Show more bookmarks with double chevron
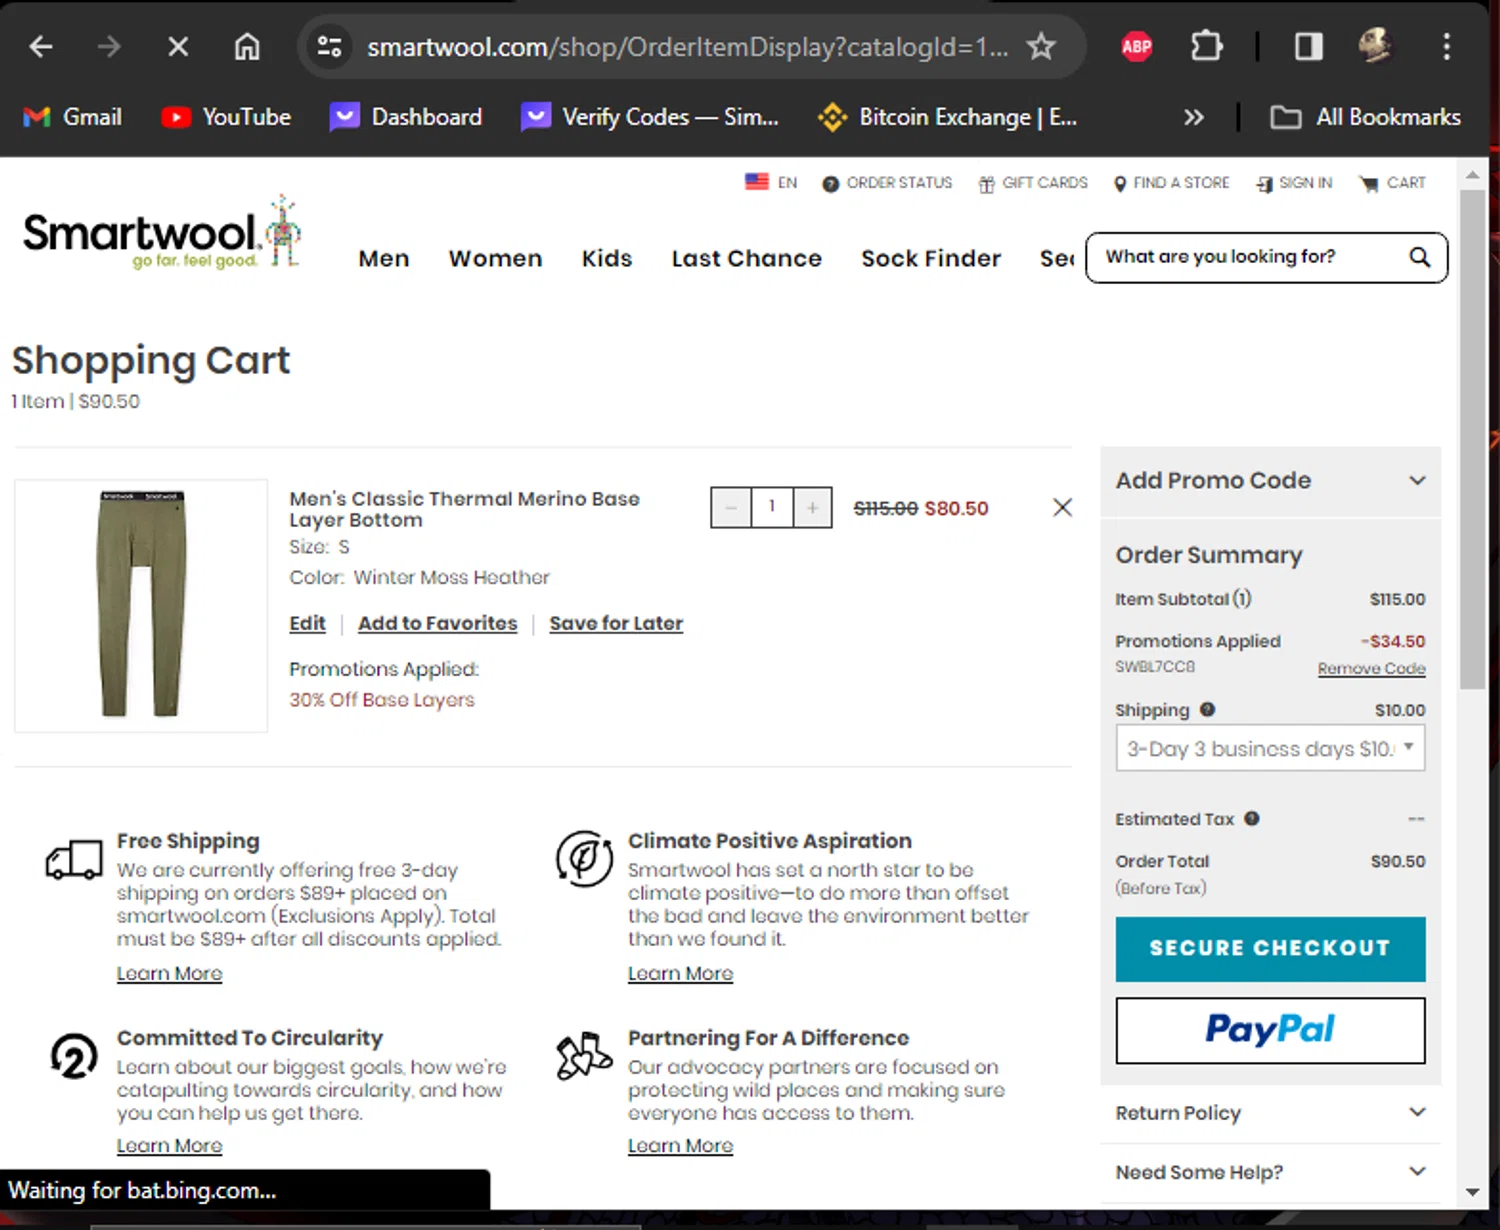Screen dimensions: 1500x1230 click(x=1194, y=117)
